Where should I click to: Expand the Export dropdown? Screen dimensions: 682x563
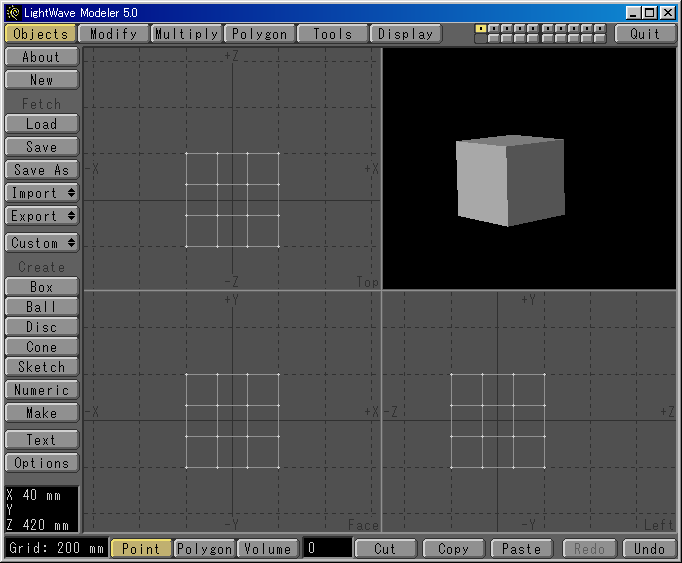41,215
